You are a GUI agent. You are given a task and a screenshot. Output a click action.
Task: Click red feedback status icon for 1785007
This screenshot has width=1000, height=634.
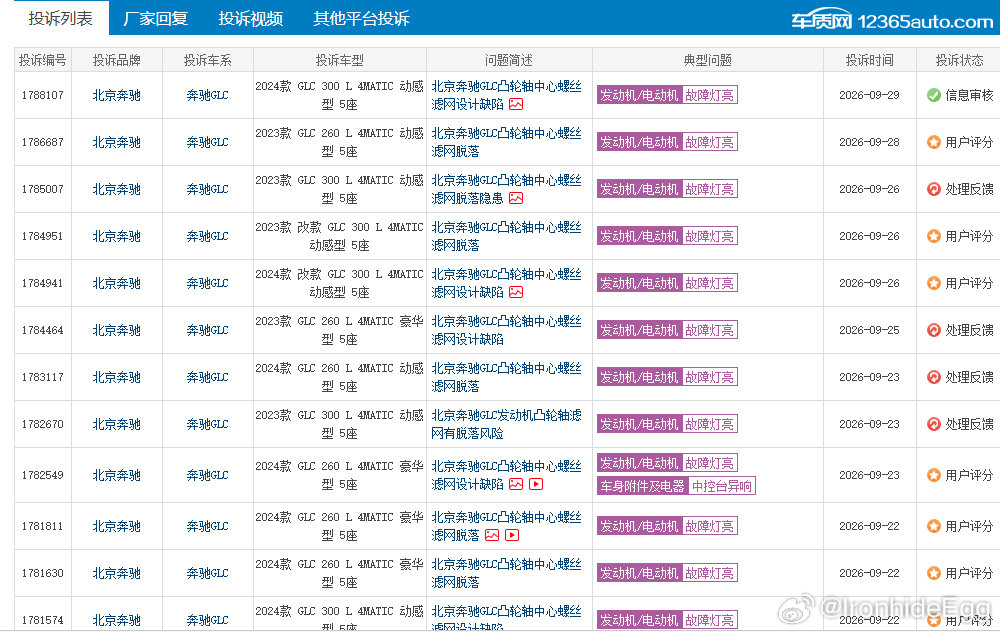(x=934, y=189)
